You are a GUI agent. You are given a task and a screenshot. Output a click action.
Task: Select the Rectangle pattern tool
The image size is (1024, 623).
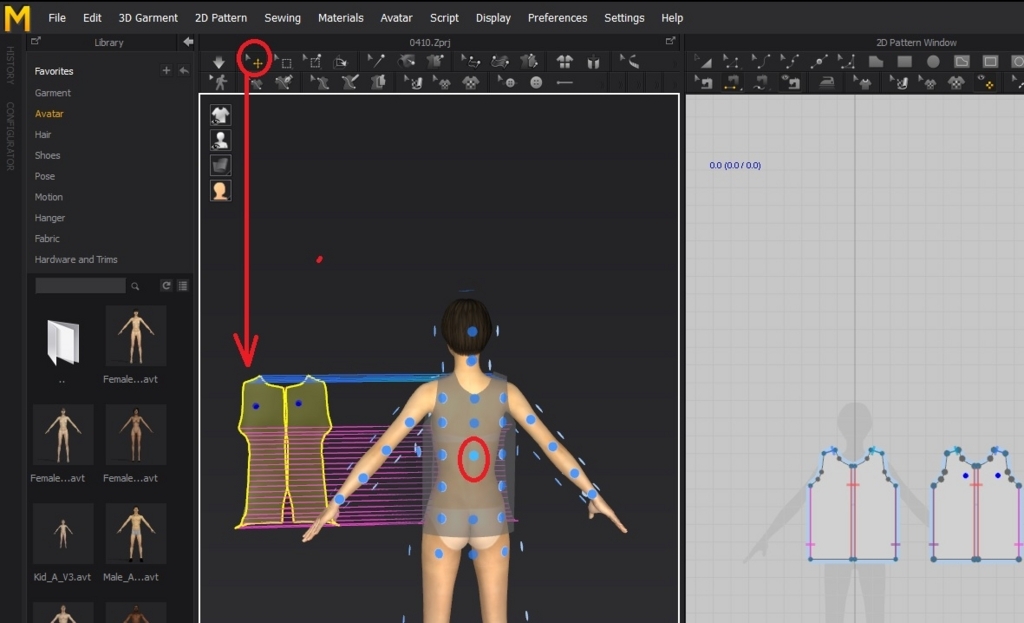904,62
